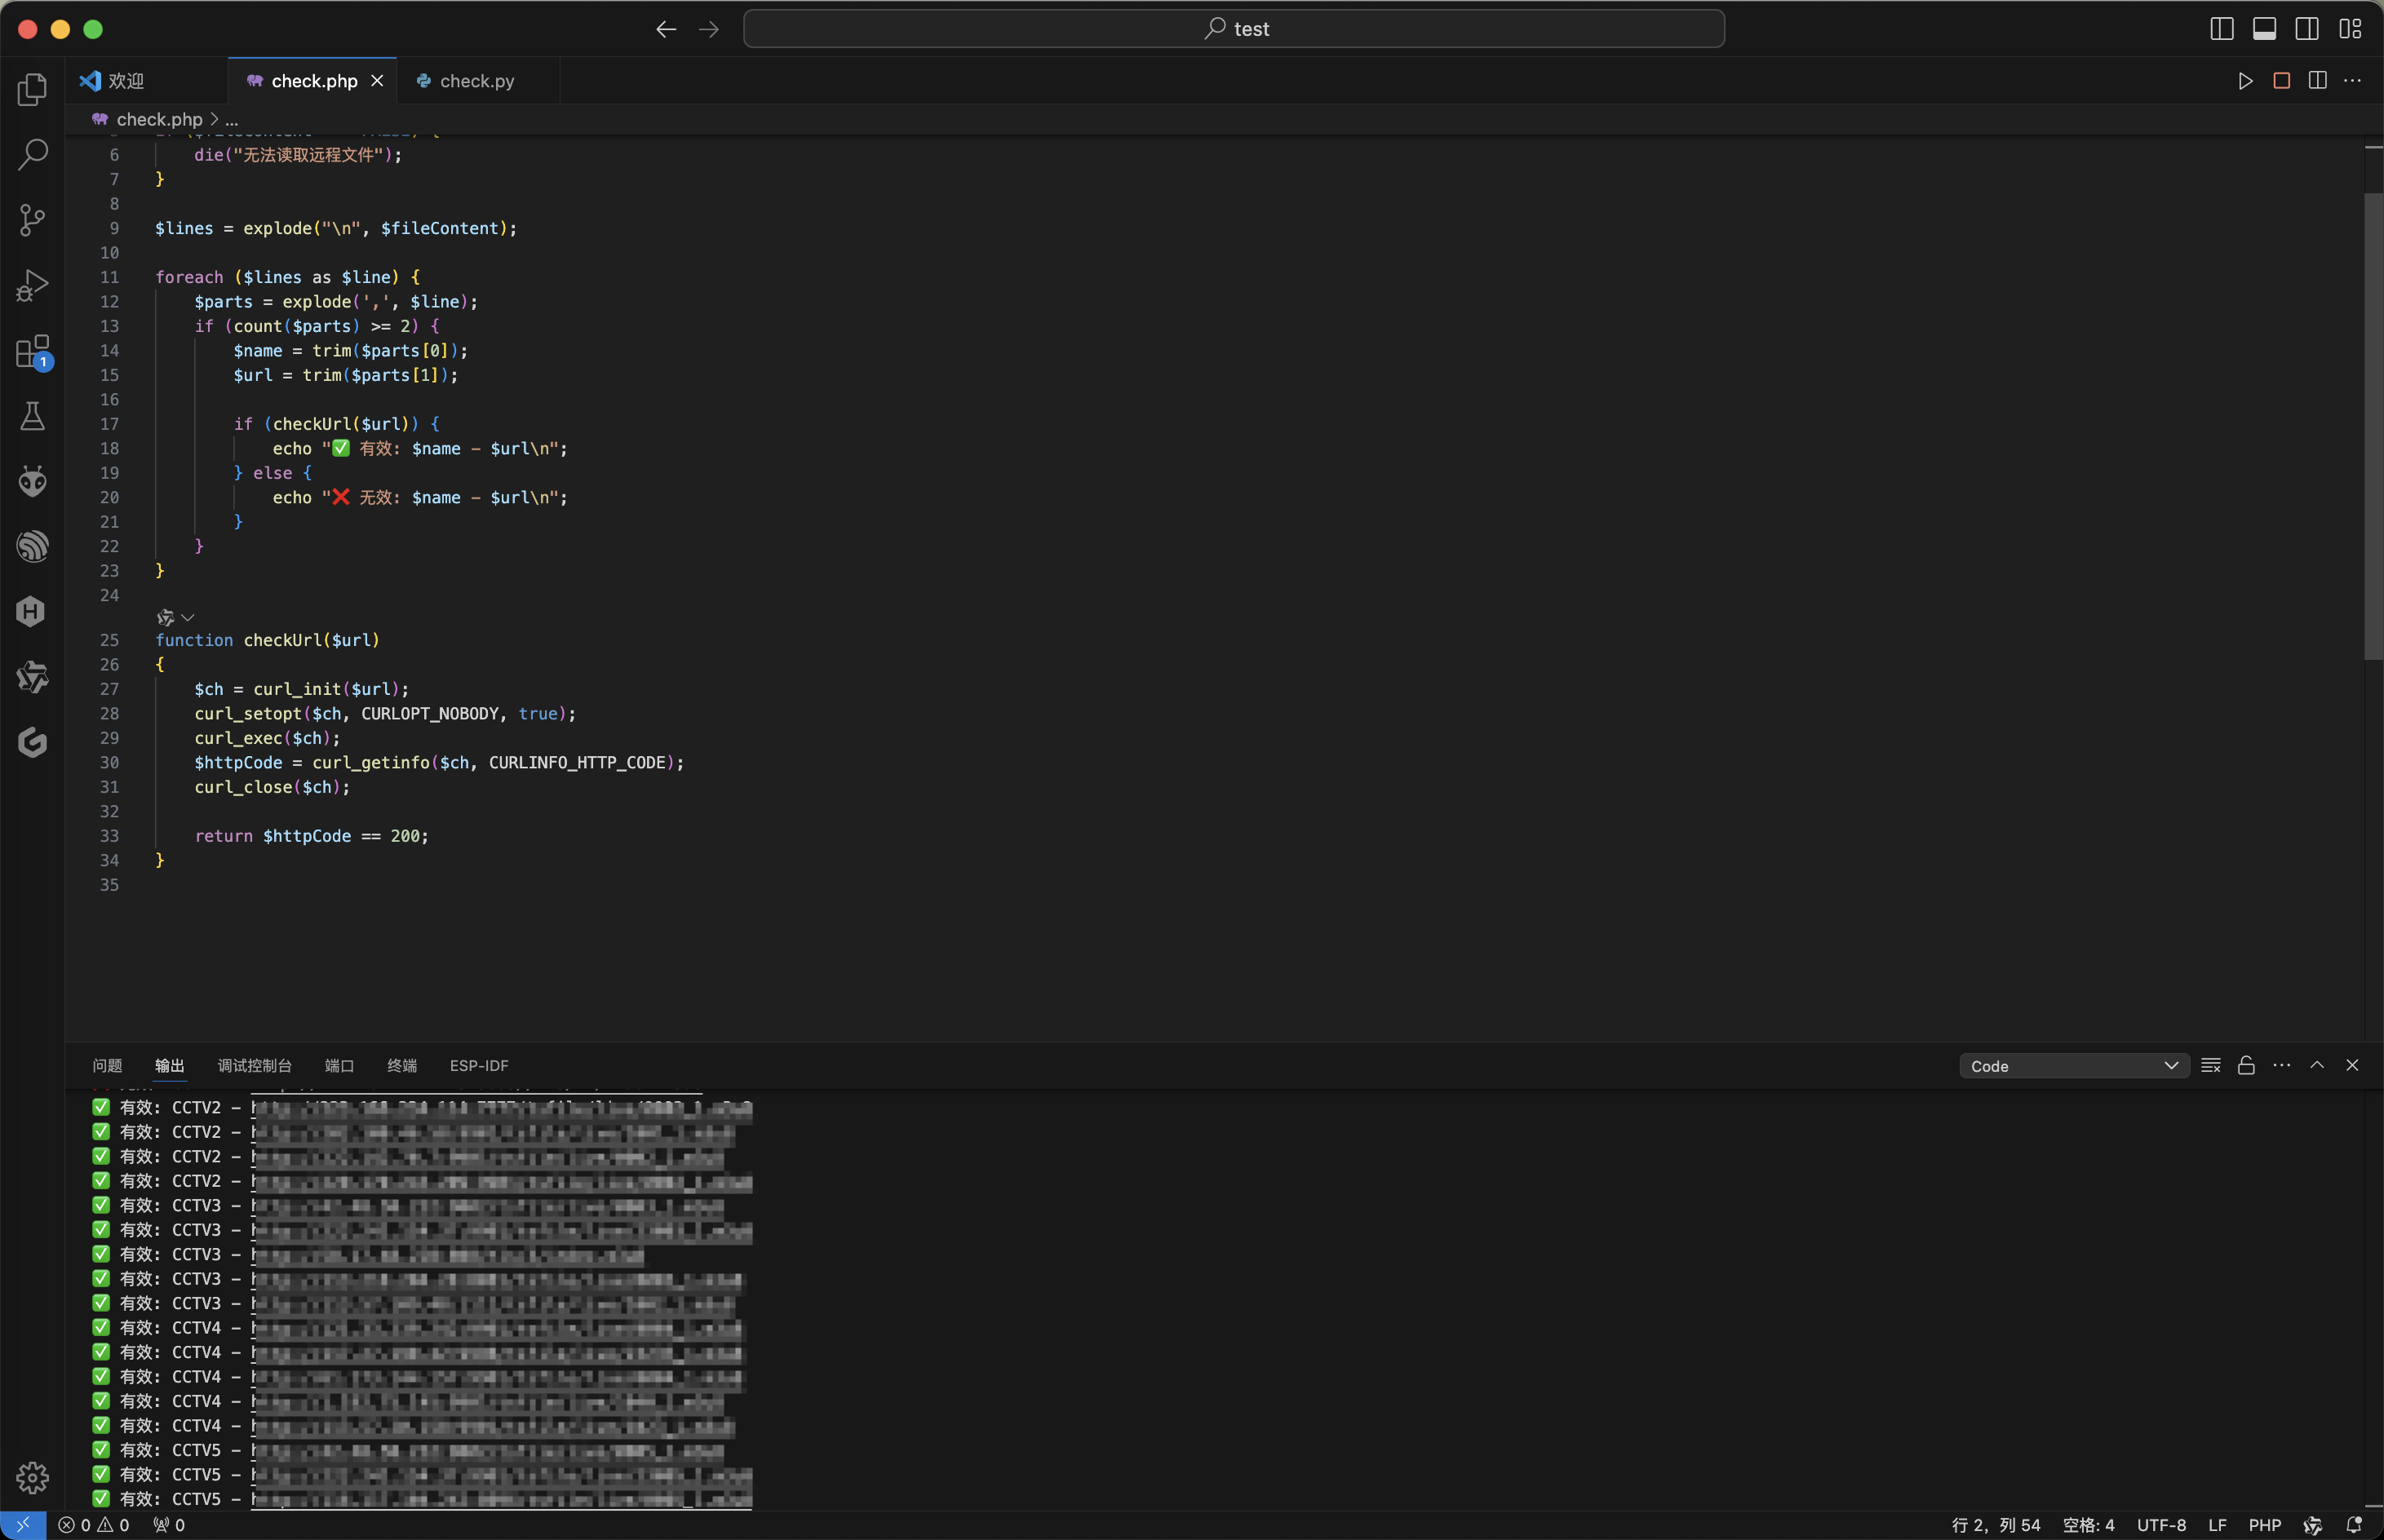Close the bottom panel
This screenshot has height=1540, width=2384.
2352,1065
